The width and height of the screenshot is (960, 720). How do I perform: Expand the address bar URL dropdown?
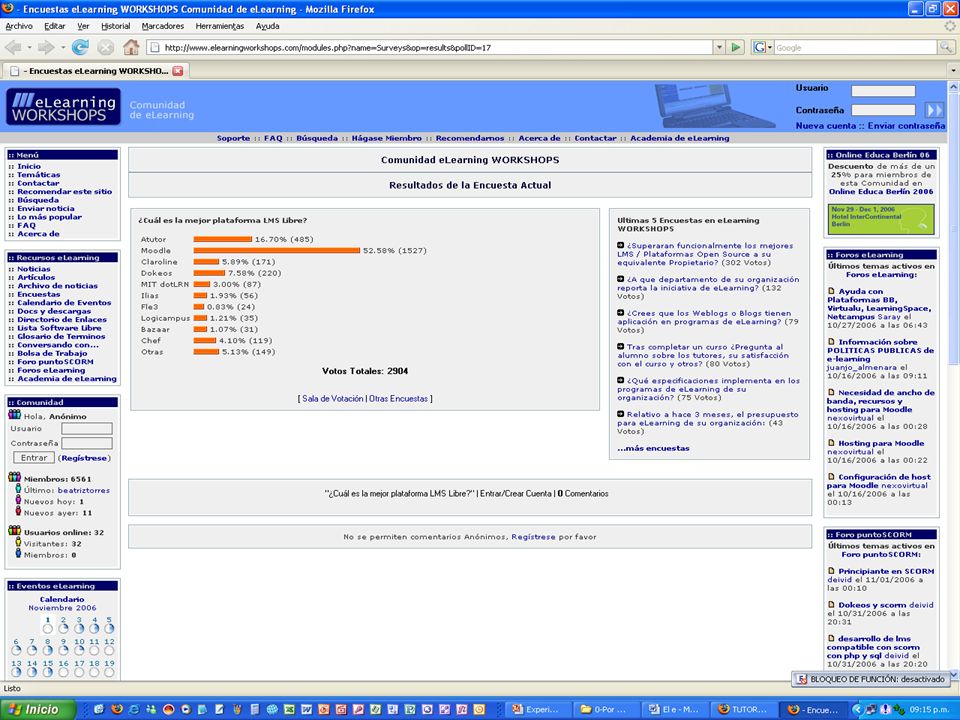pos(719,47)
